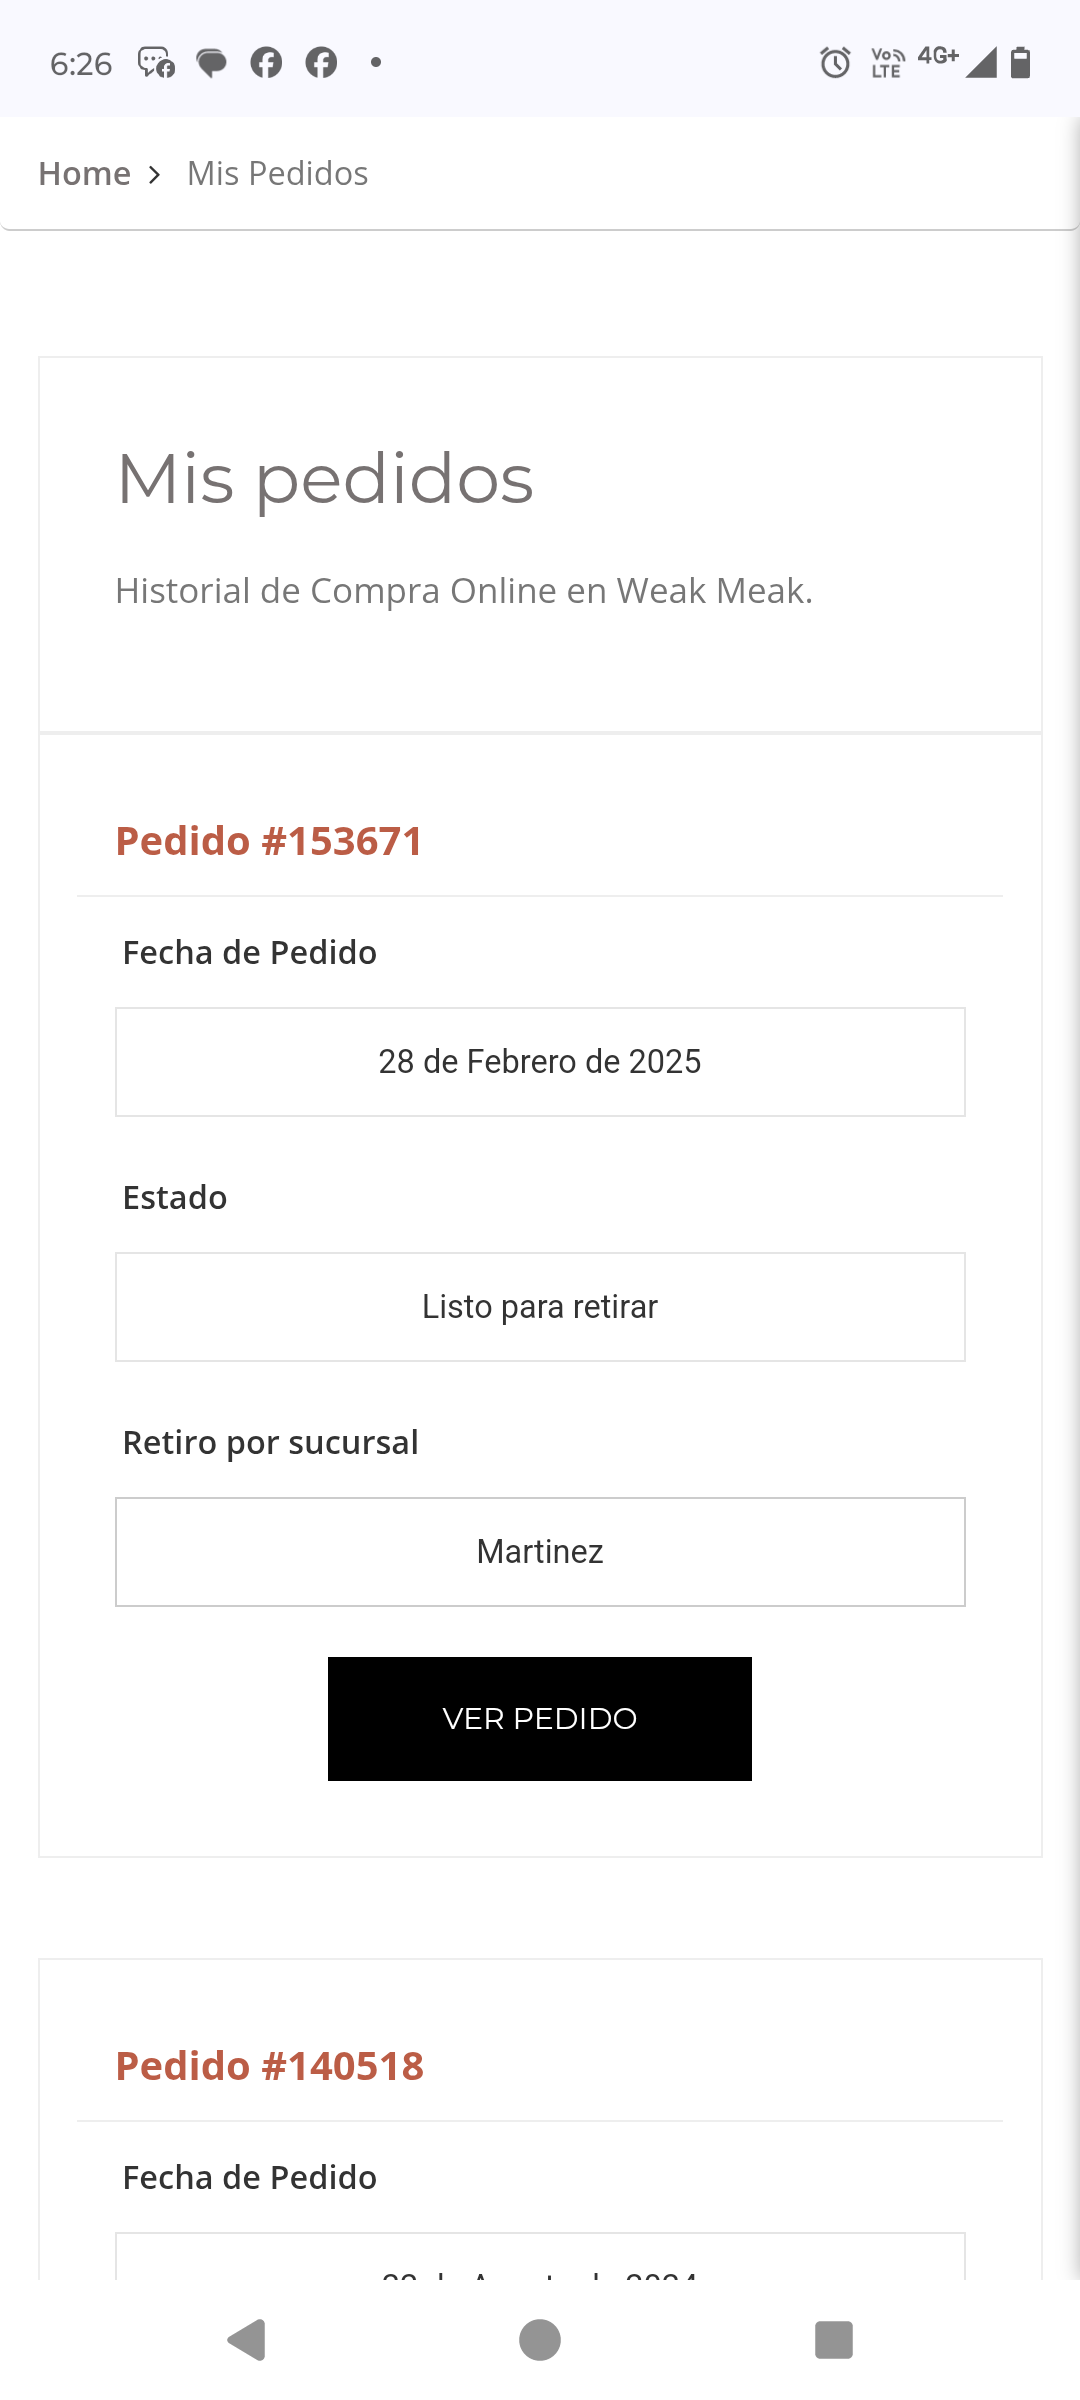1080x2400 pixels.
Task: Open recent apps with square button
Action: click(x=833, y=2339)
